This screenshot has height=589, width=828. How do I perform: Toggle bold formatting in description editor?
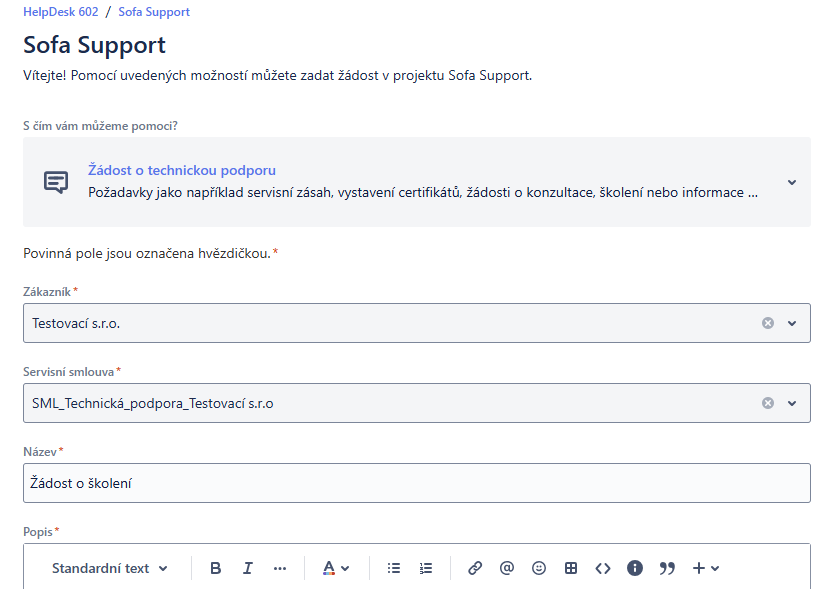pos(216,568)
